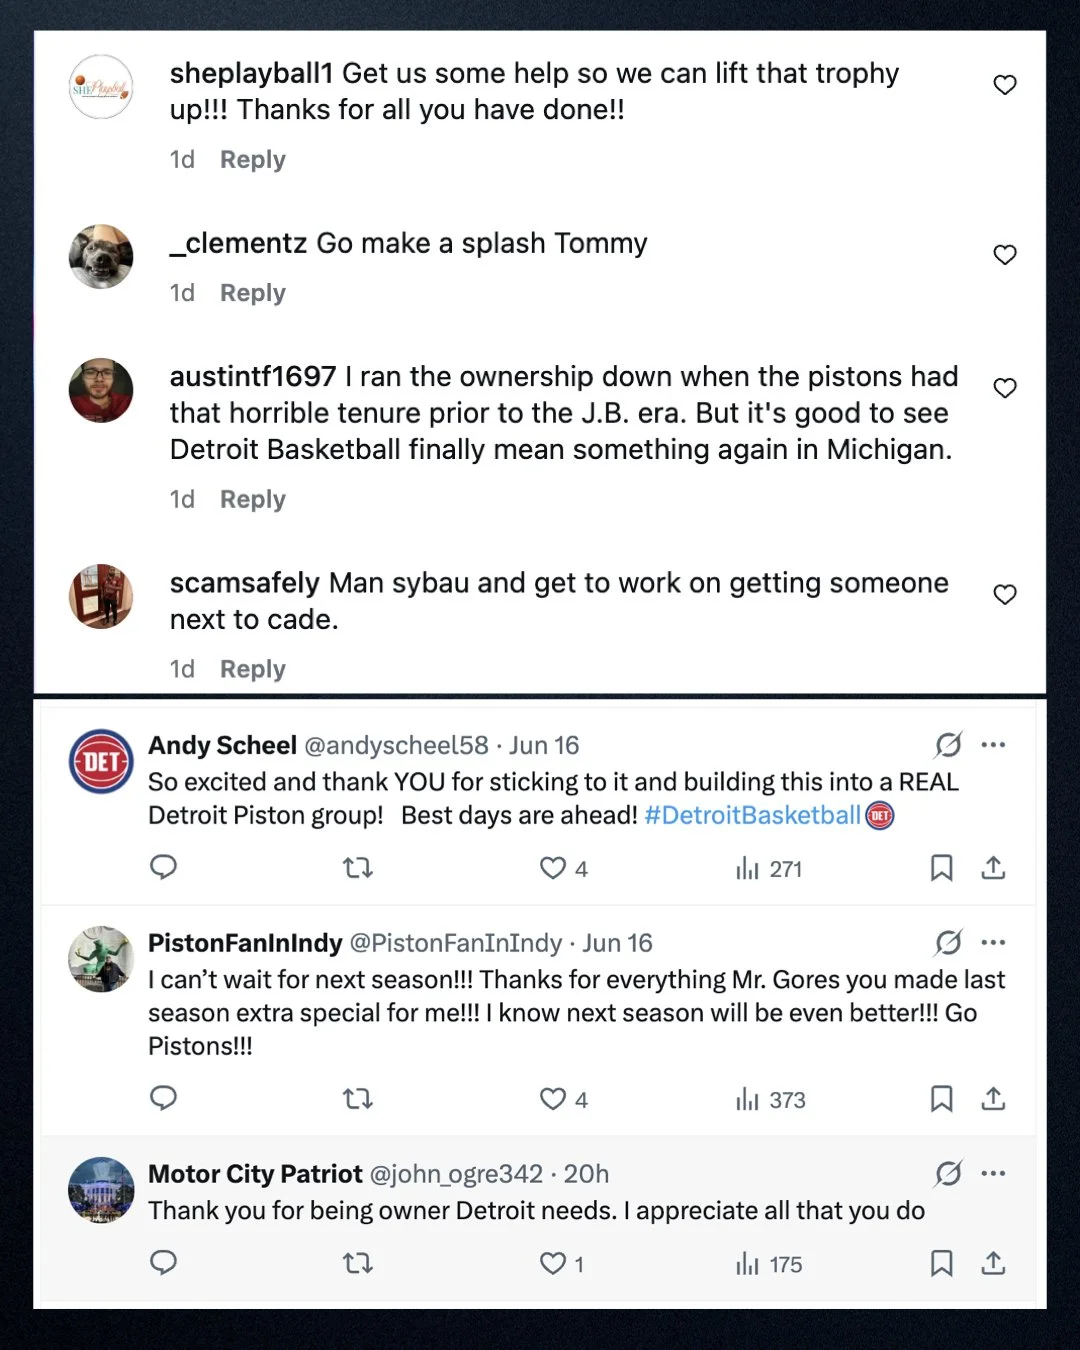Image resolution: width=1080 pixels, height=1350 pixels.
Task: Open #DetroitBasketball hashtag link
Action: (753, 816)
